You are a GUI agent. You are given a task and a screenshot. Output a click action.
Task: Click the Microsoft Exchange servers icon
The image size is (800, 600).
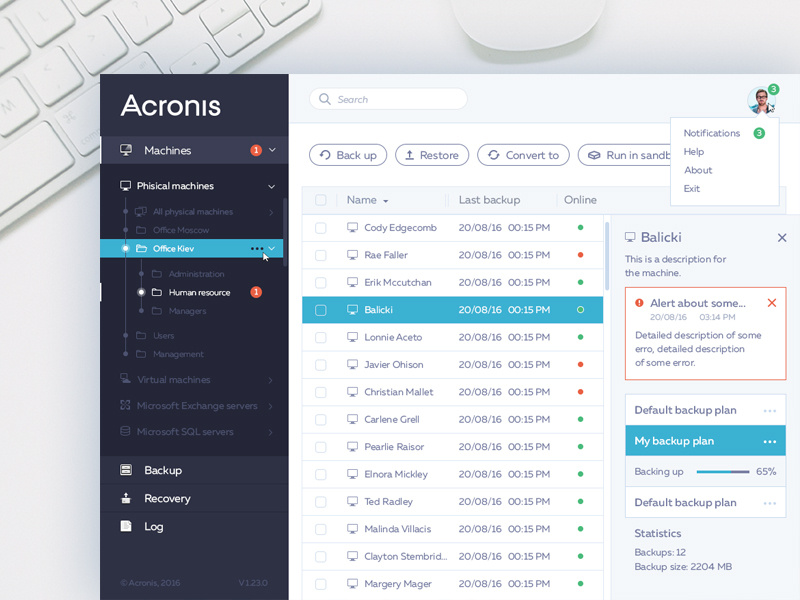125,405
